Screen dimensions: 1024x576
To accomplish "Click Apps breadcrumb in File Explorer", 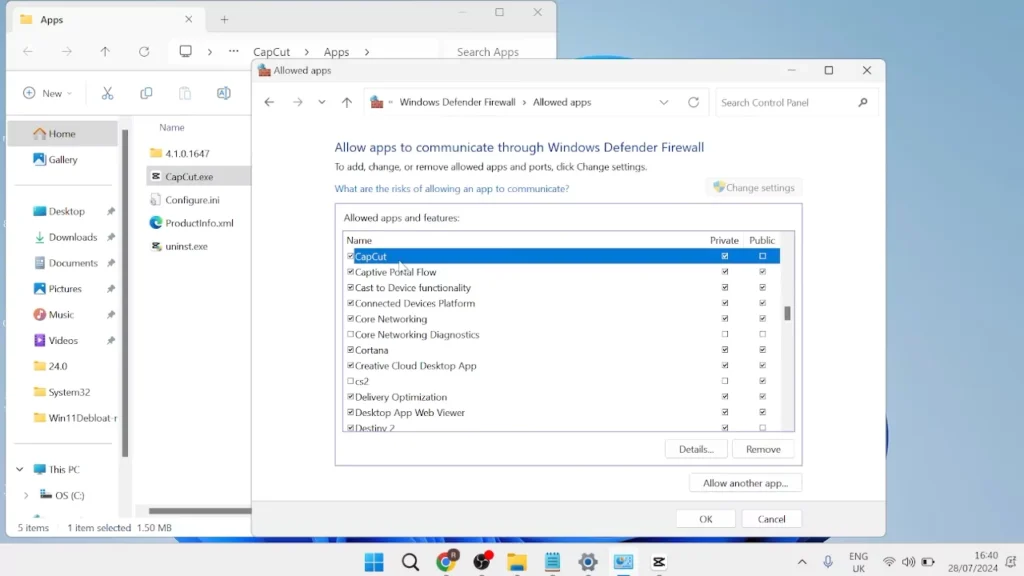I will pos(336,52).
